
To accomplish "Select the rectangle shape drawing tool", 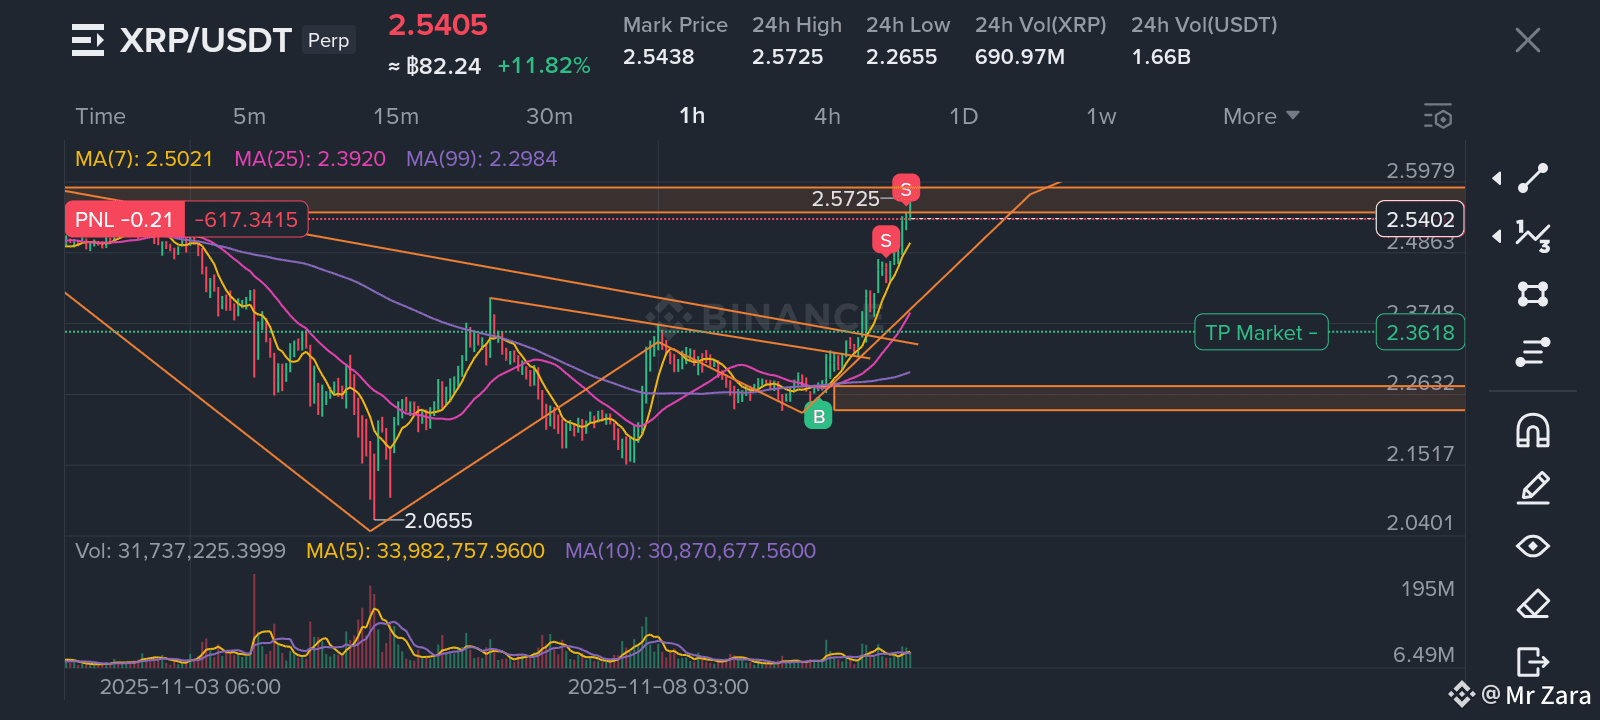I will [x=1533, y=294].
